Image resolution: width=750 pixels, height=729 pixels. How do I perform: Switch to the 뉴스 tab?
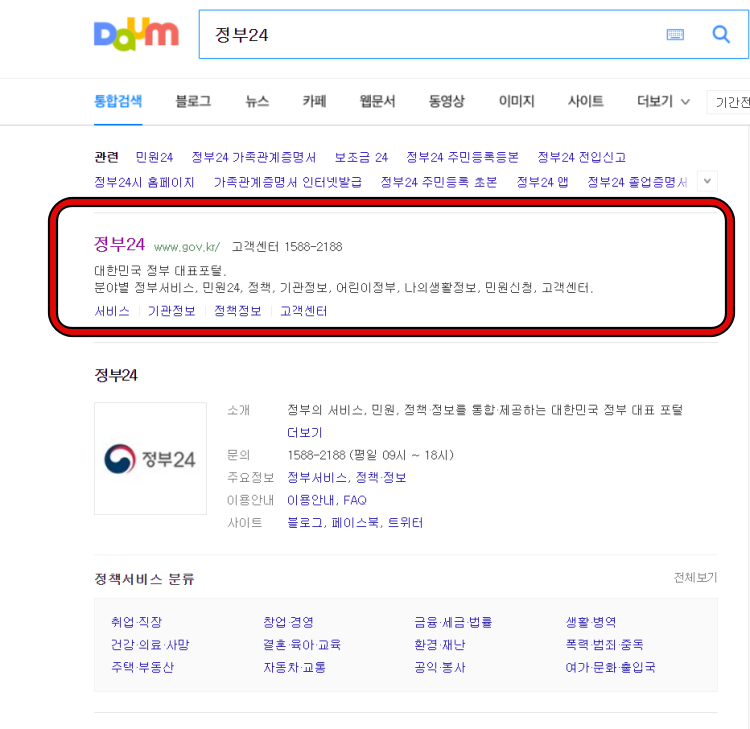coord(257,101)
